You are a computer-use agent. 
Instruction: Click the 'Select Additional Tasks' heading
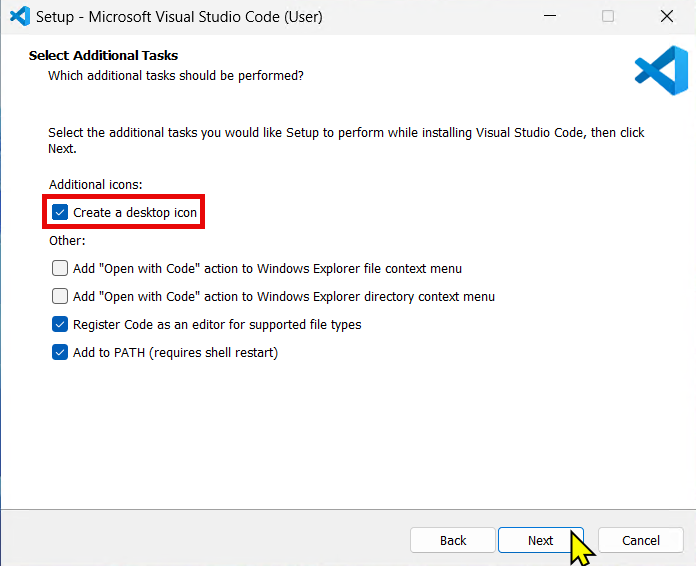103,55
